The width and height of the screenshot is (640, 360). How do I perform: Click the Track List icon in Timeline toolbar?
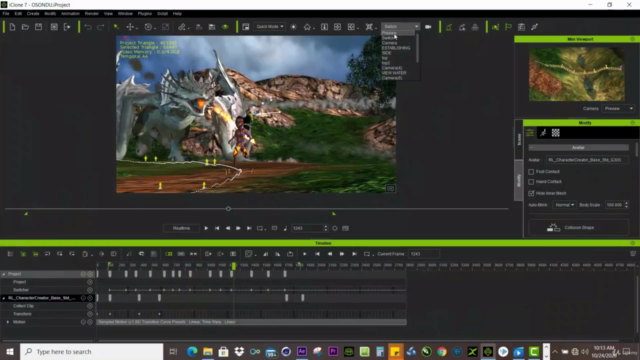(10, 254)
